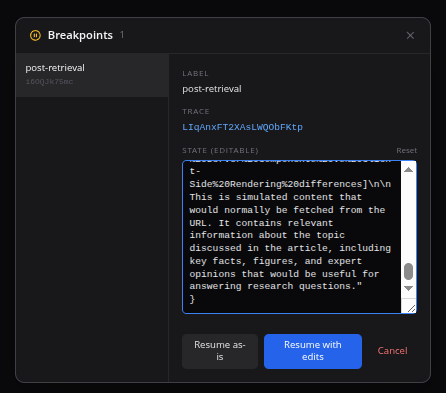Select the post-retrieval breakpoint in sidebar
This screenshot has height=393, width=446.
coord(92,75)
